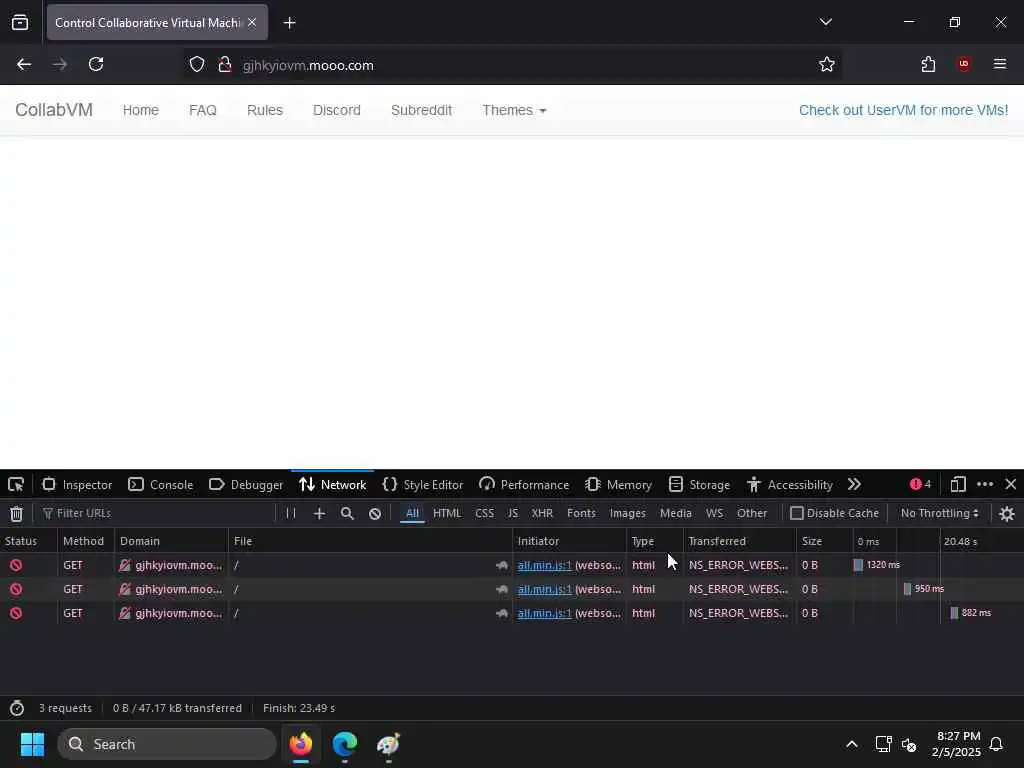Filter requests by HTML
This screenshot has height=768, width=1024.
point(447,513)
